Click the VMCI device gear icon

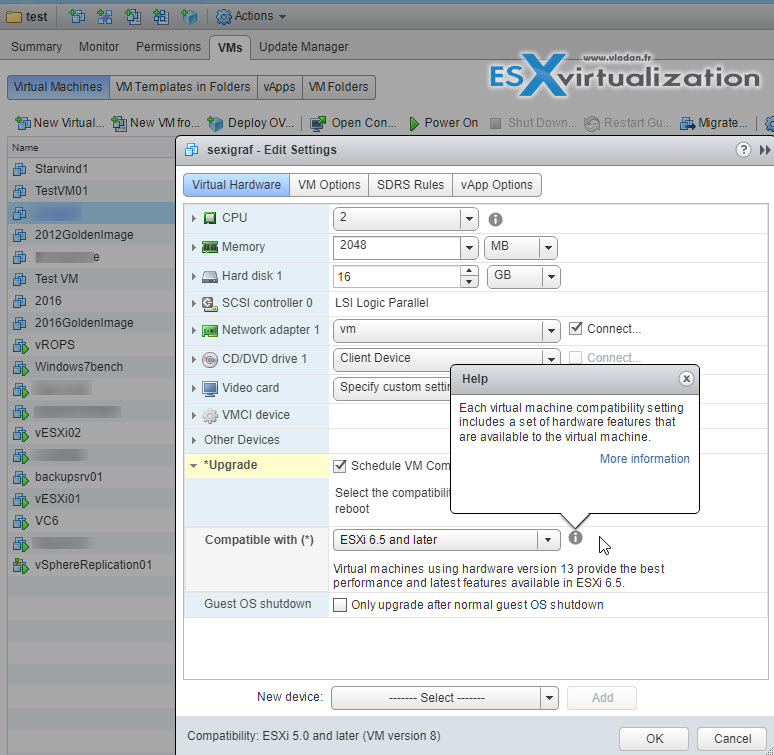pyautogui.click(x=210, y=415)
